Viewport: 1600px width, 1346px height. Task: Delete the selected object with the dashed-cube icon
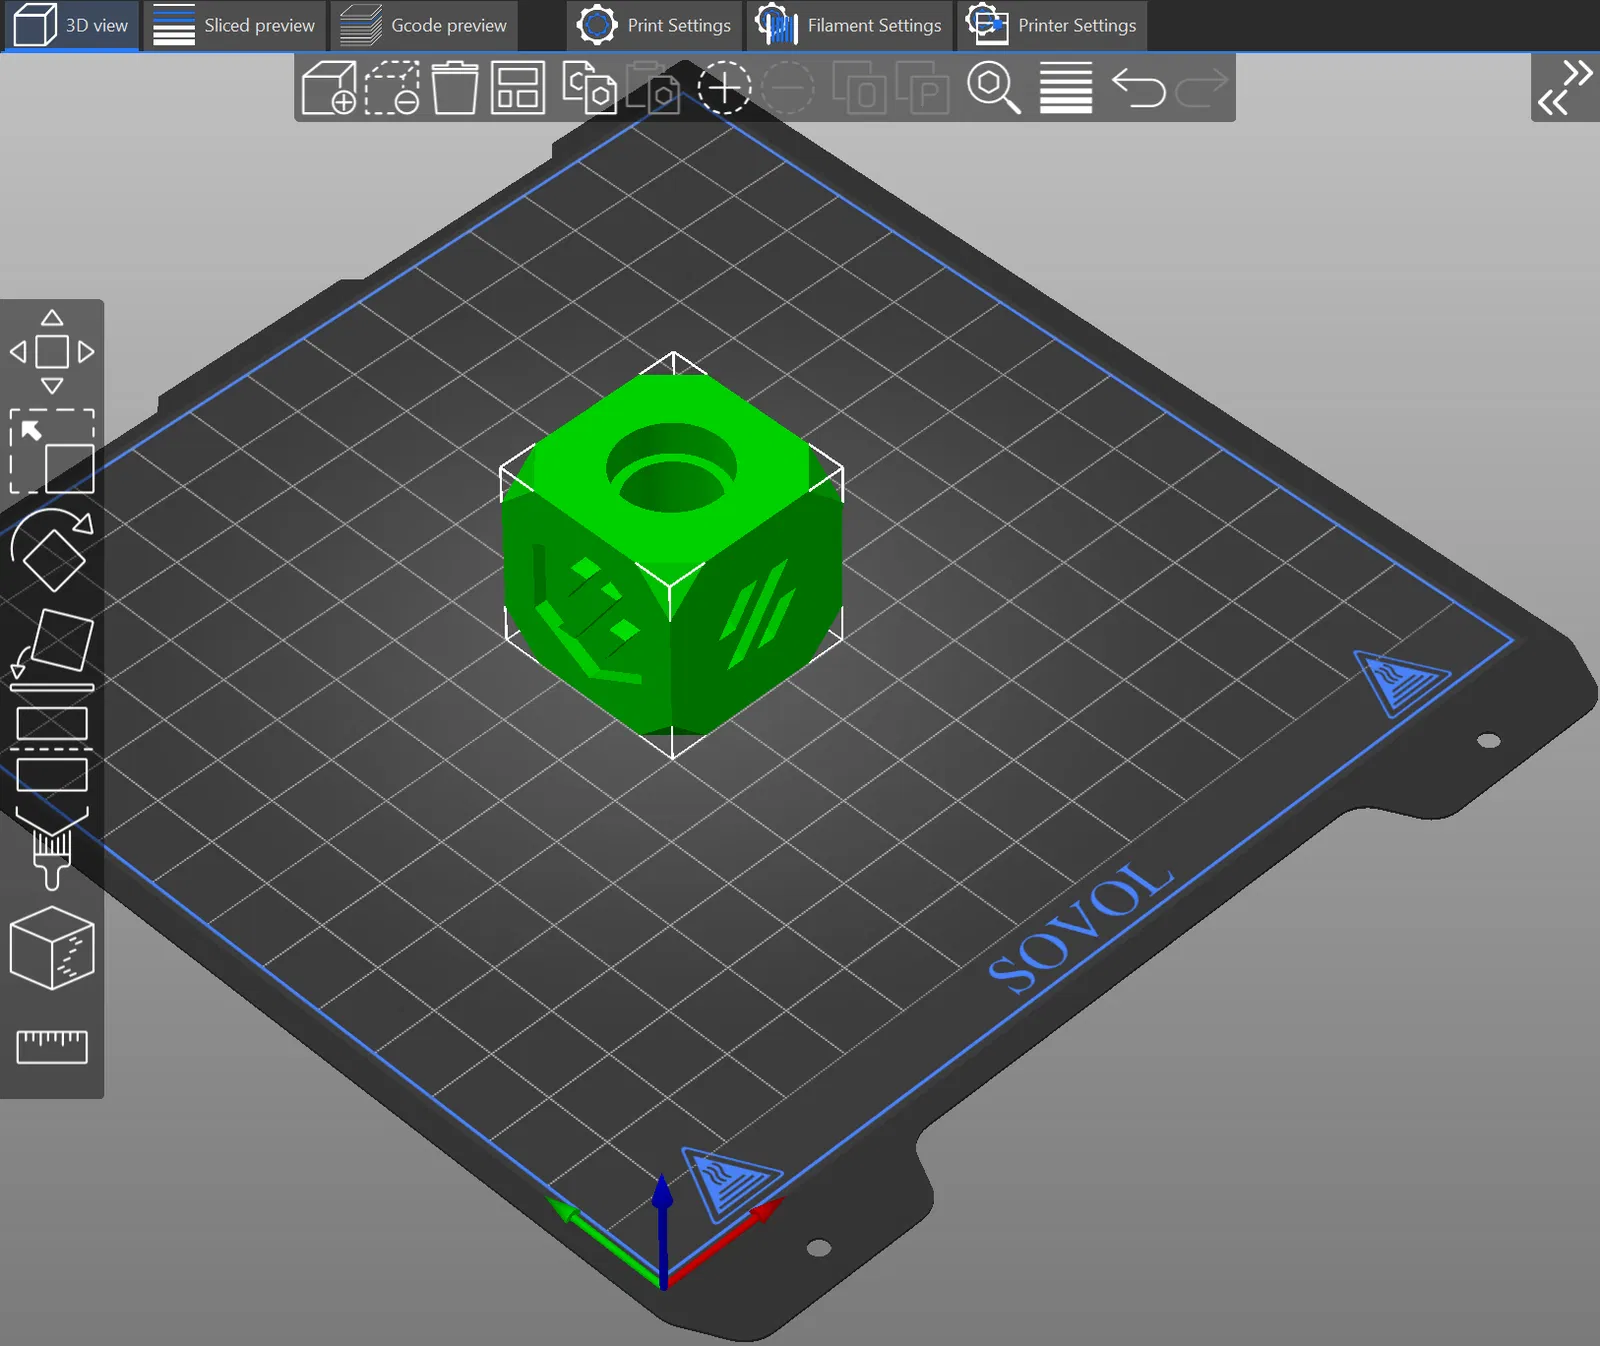click(x=392, y=88)
